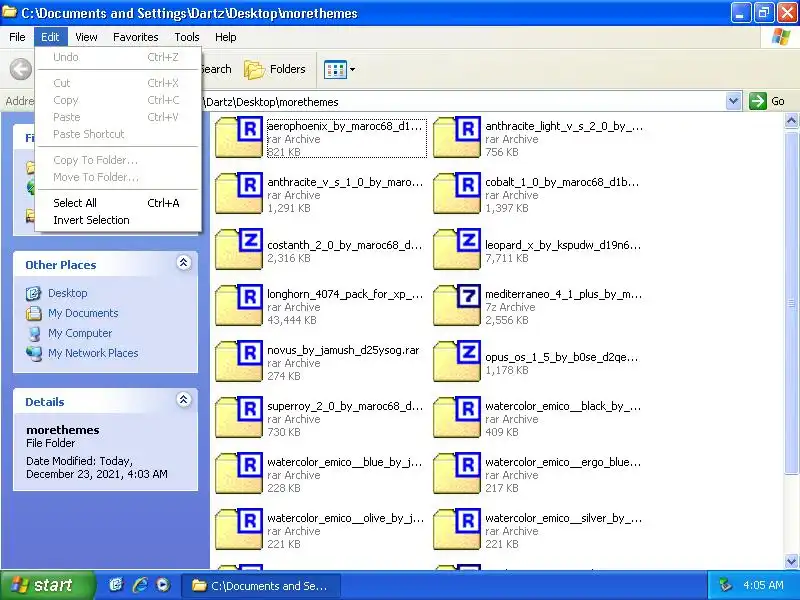The image size is (800, 600).
Task: Select watercolor_emico__silver archive icon
Action: click(457, 529)
